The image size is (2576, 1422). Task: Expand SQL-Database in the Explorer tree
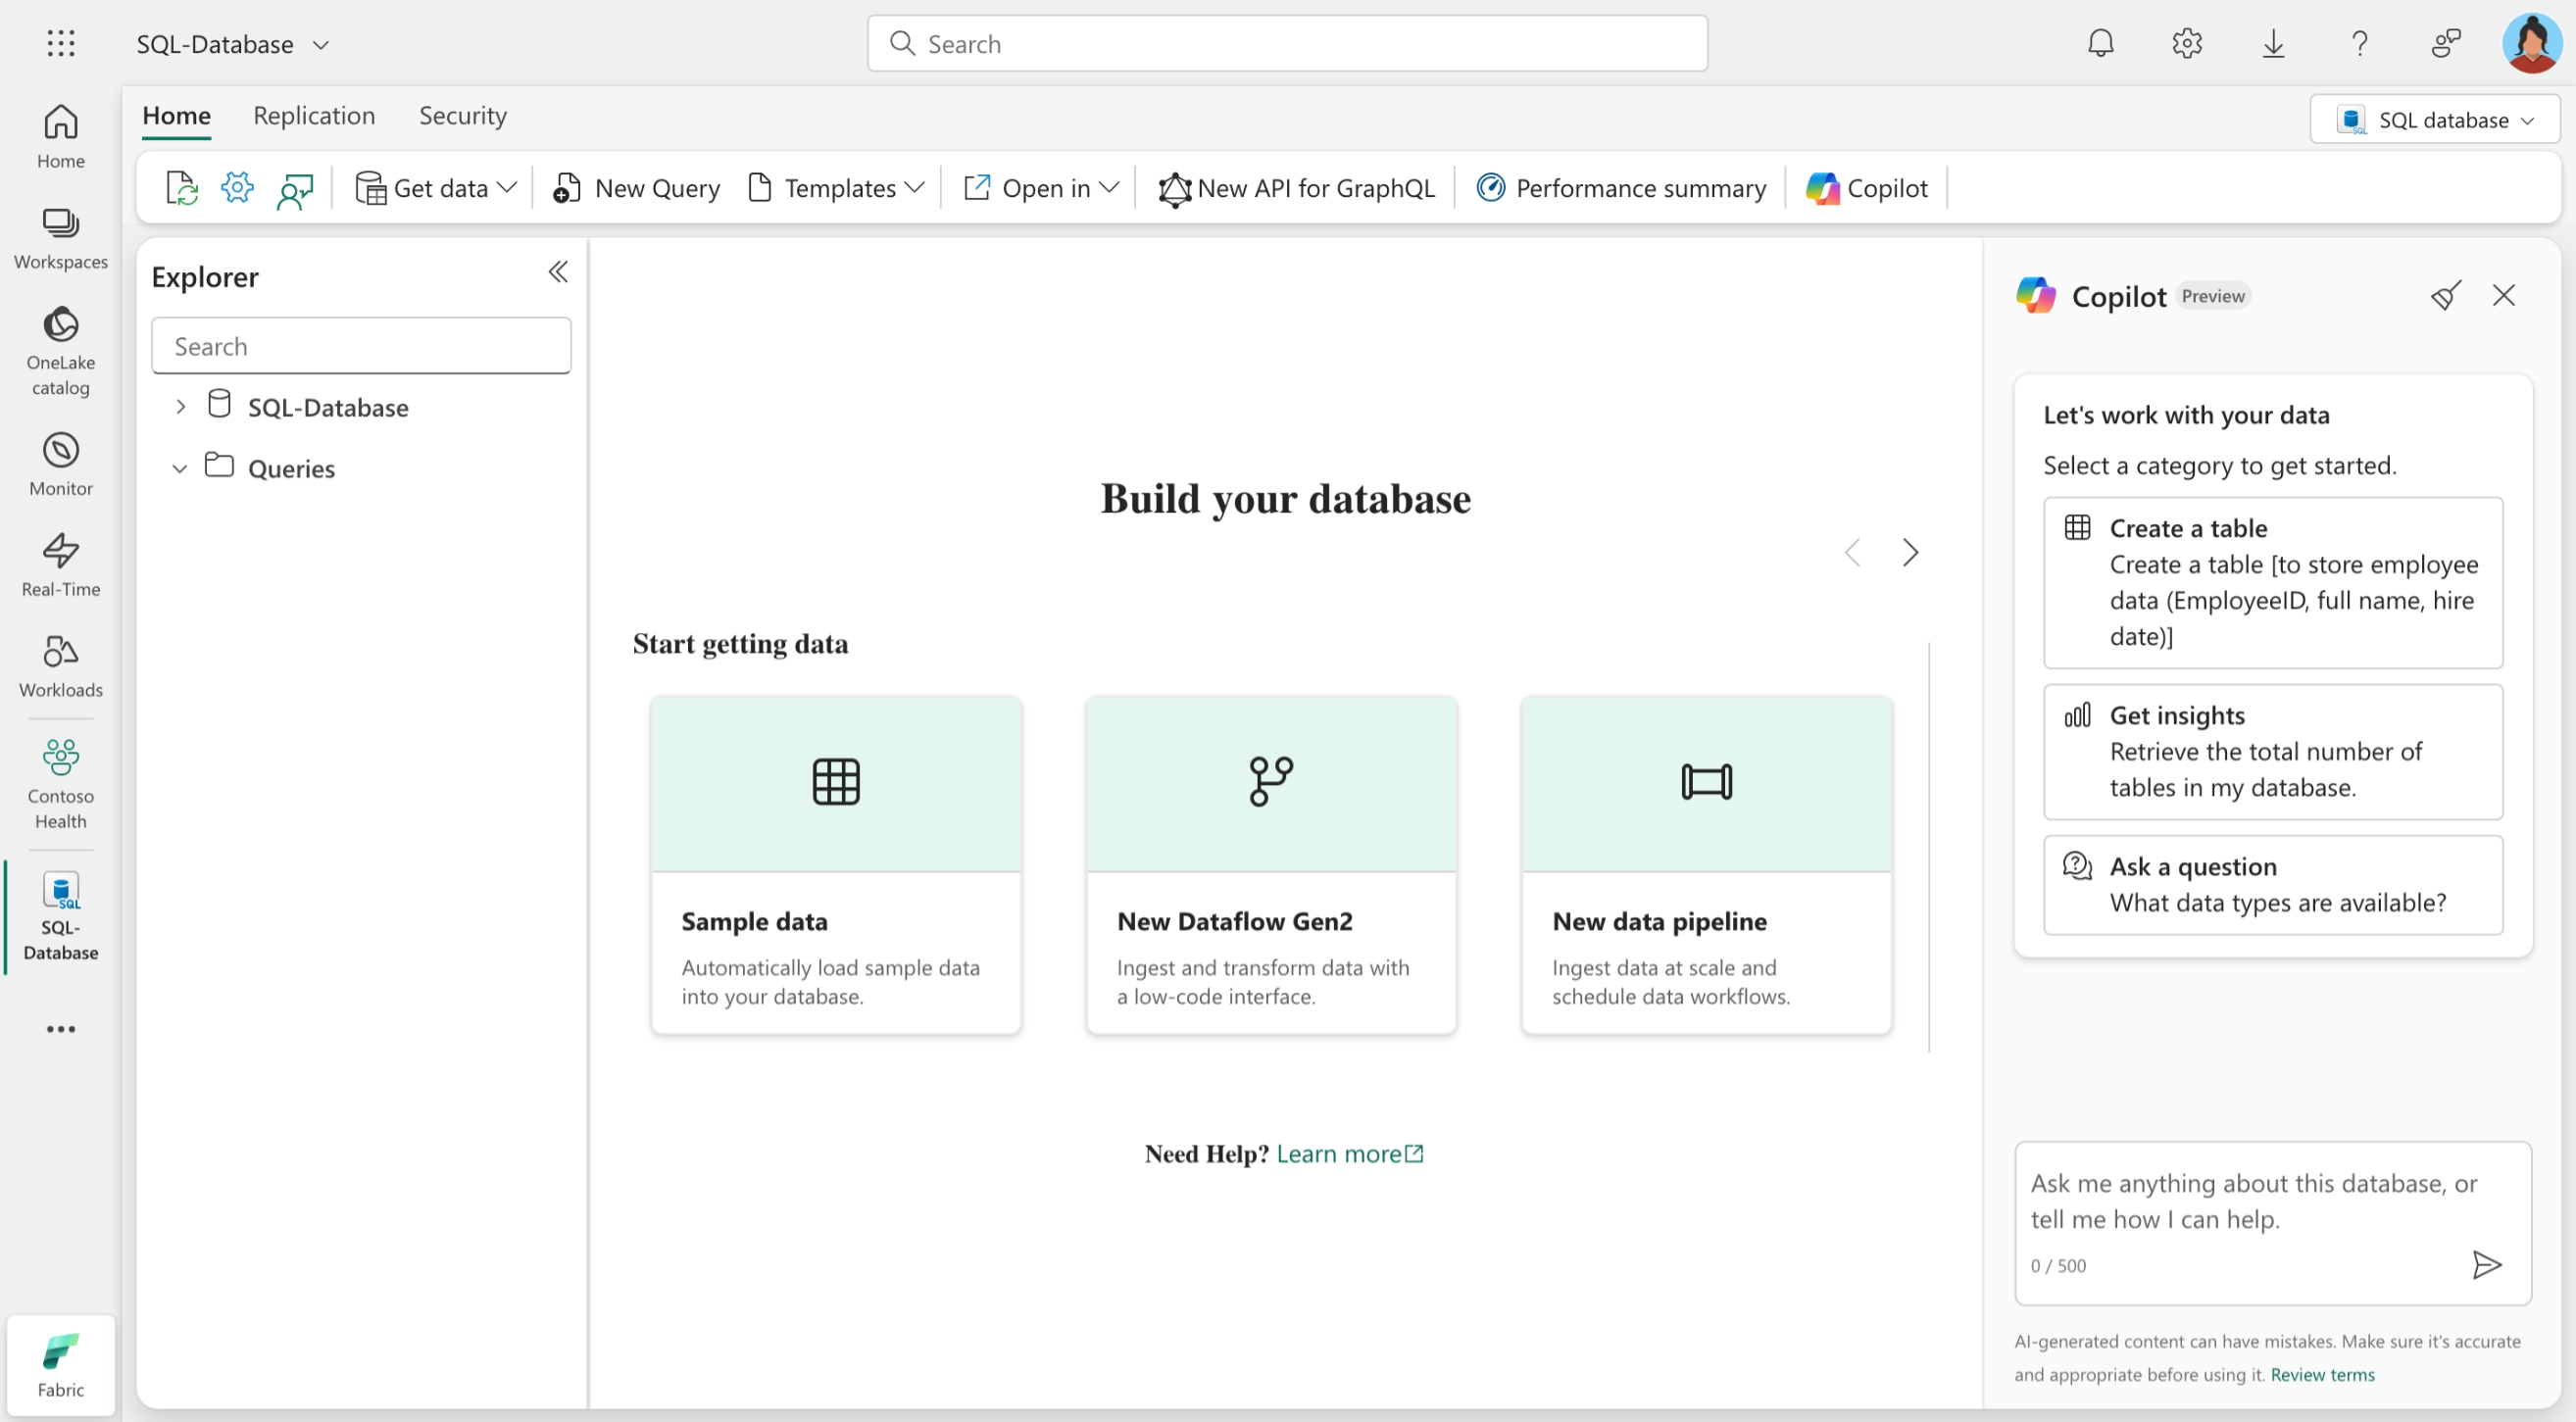tap(180, 406)
